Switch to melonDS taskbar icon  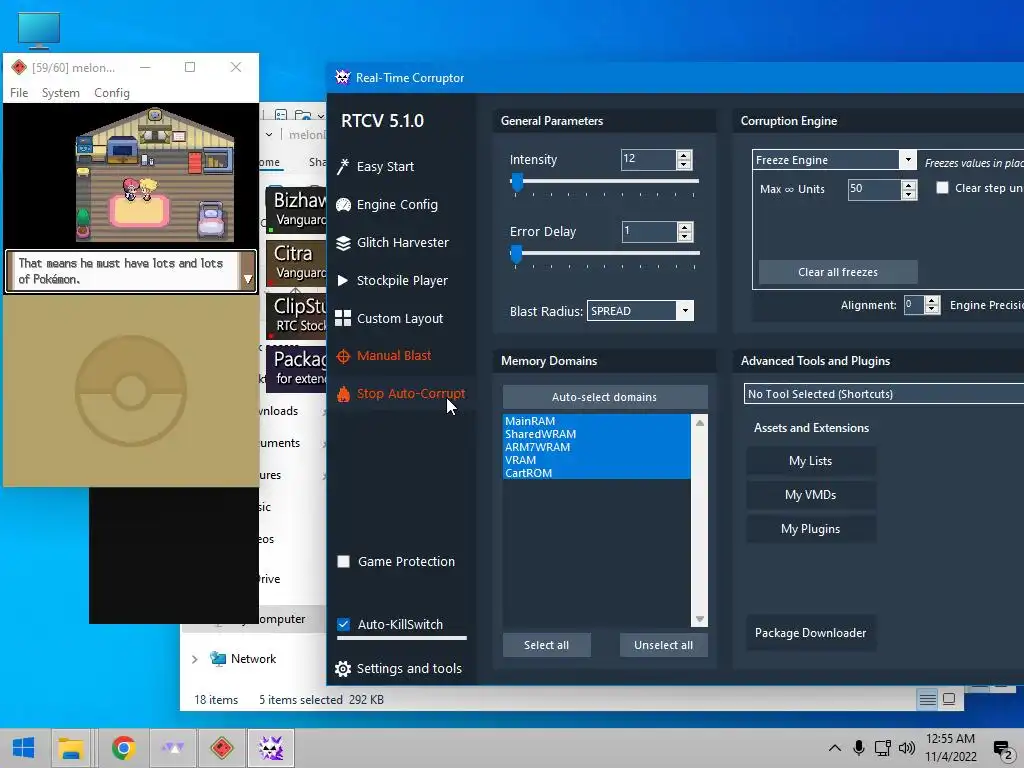[x=222, y=748]
